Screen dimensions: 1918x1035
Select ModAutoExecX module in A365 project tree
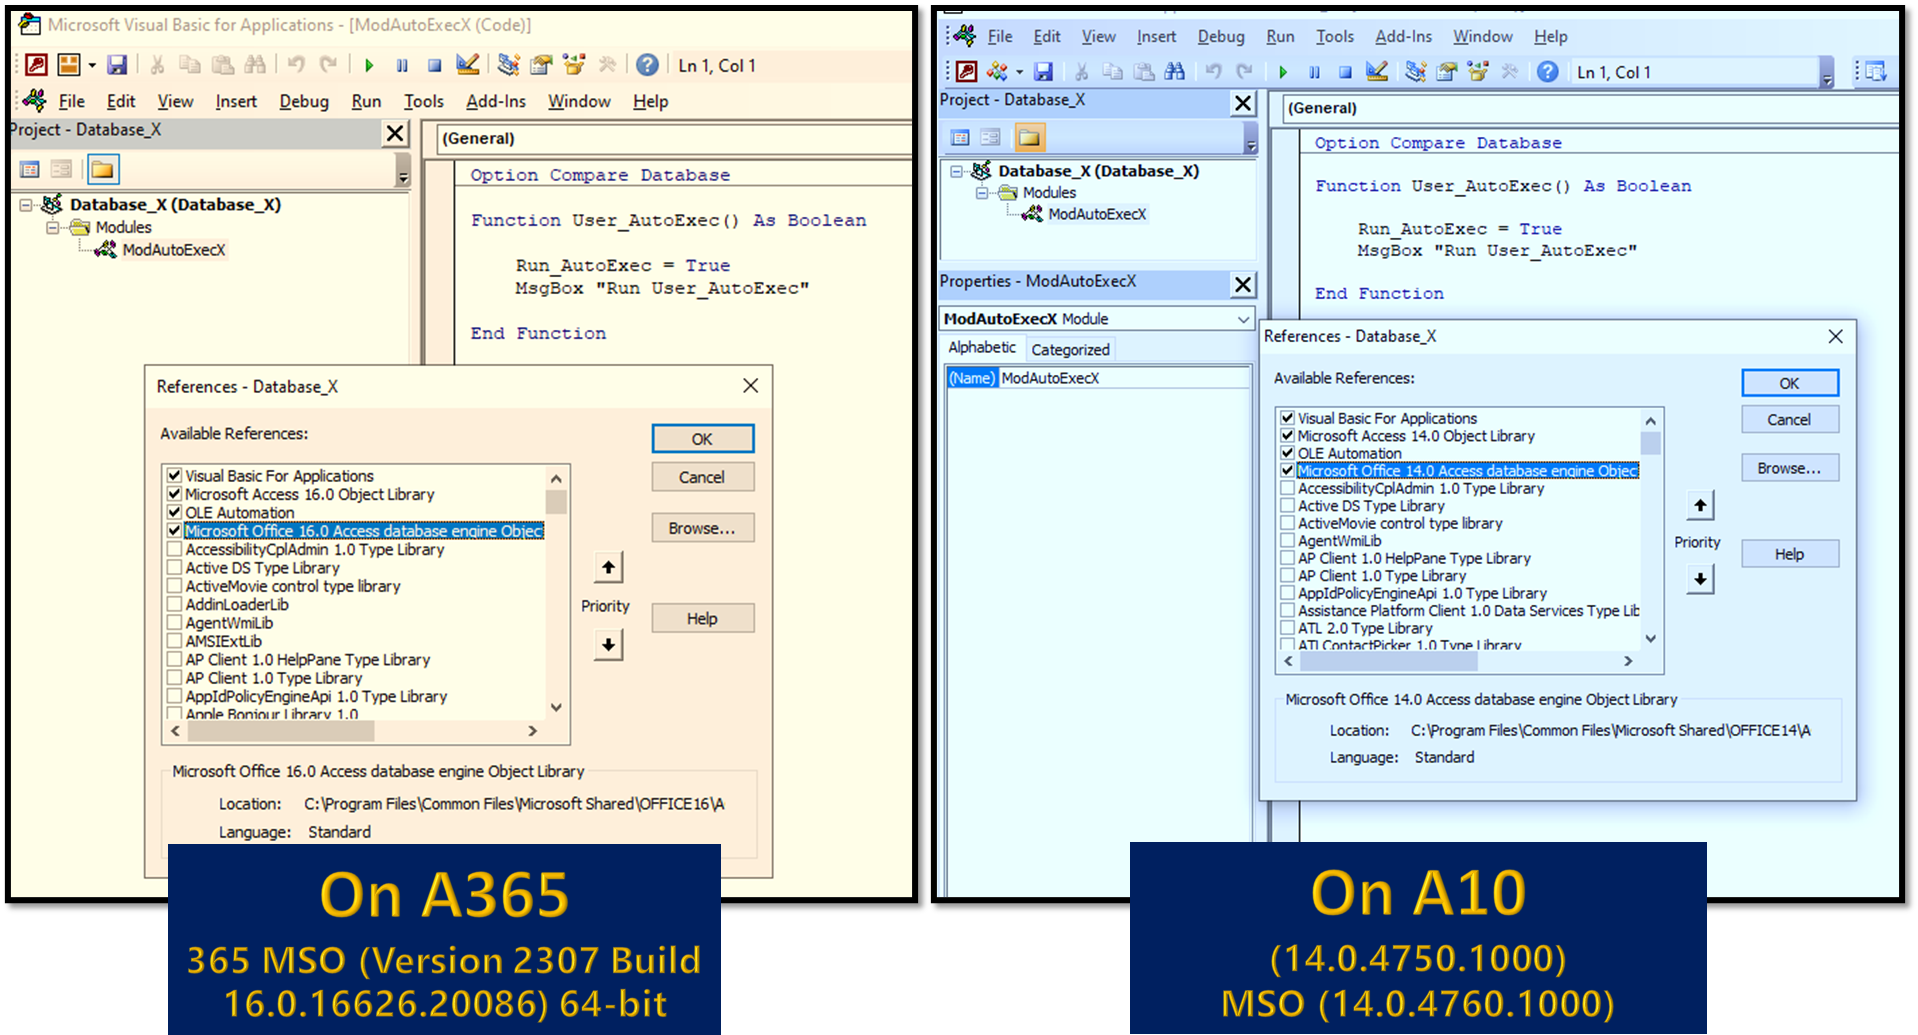[x=173, y=250]
